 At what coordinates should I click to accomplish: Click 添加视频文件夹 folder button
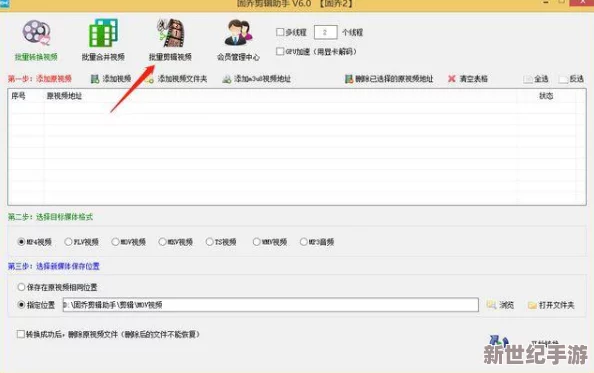click(177, 79)
